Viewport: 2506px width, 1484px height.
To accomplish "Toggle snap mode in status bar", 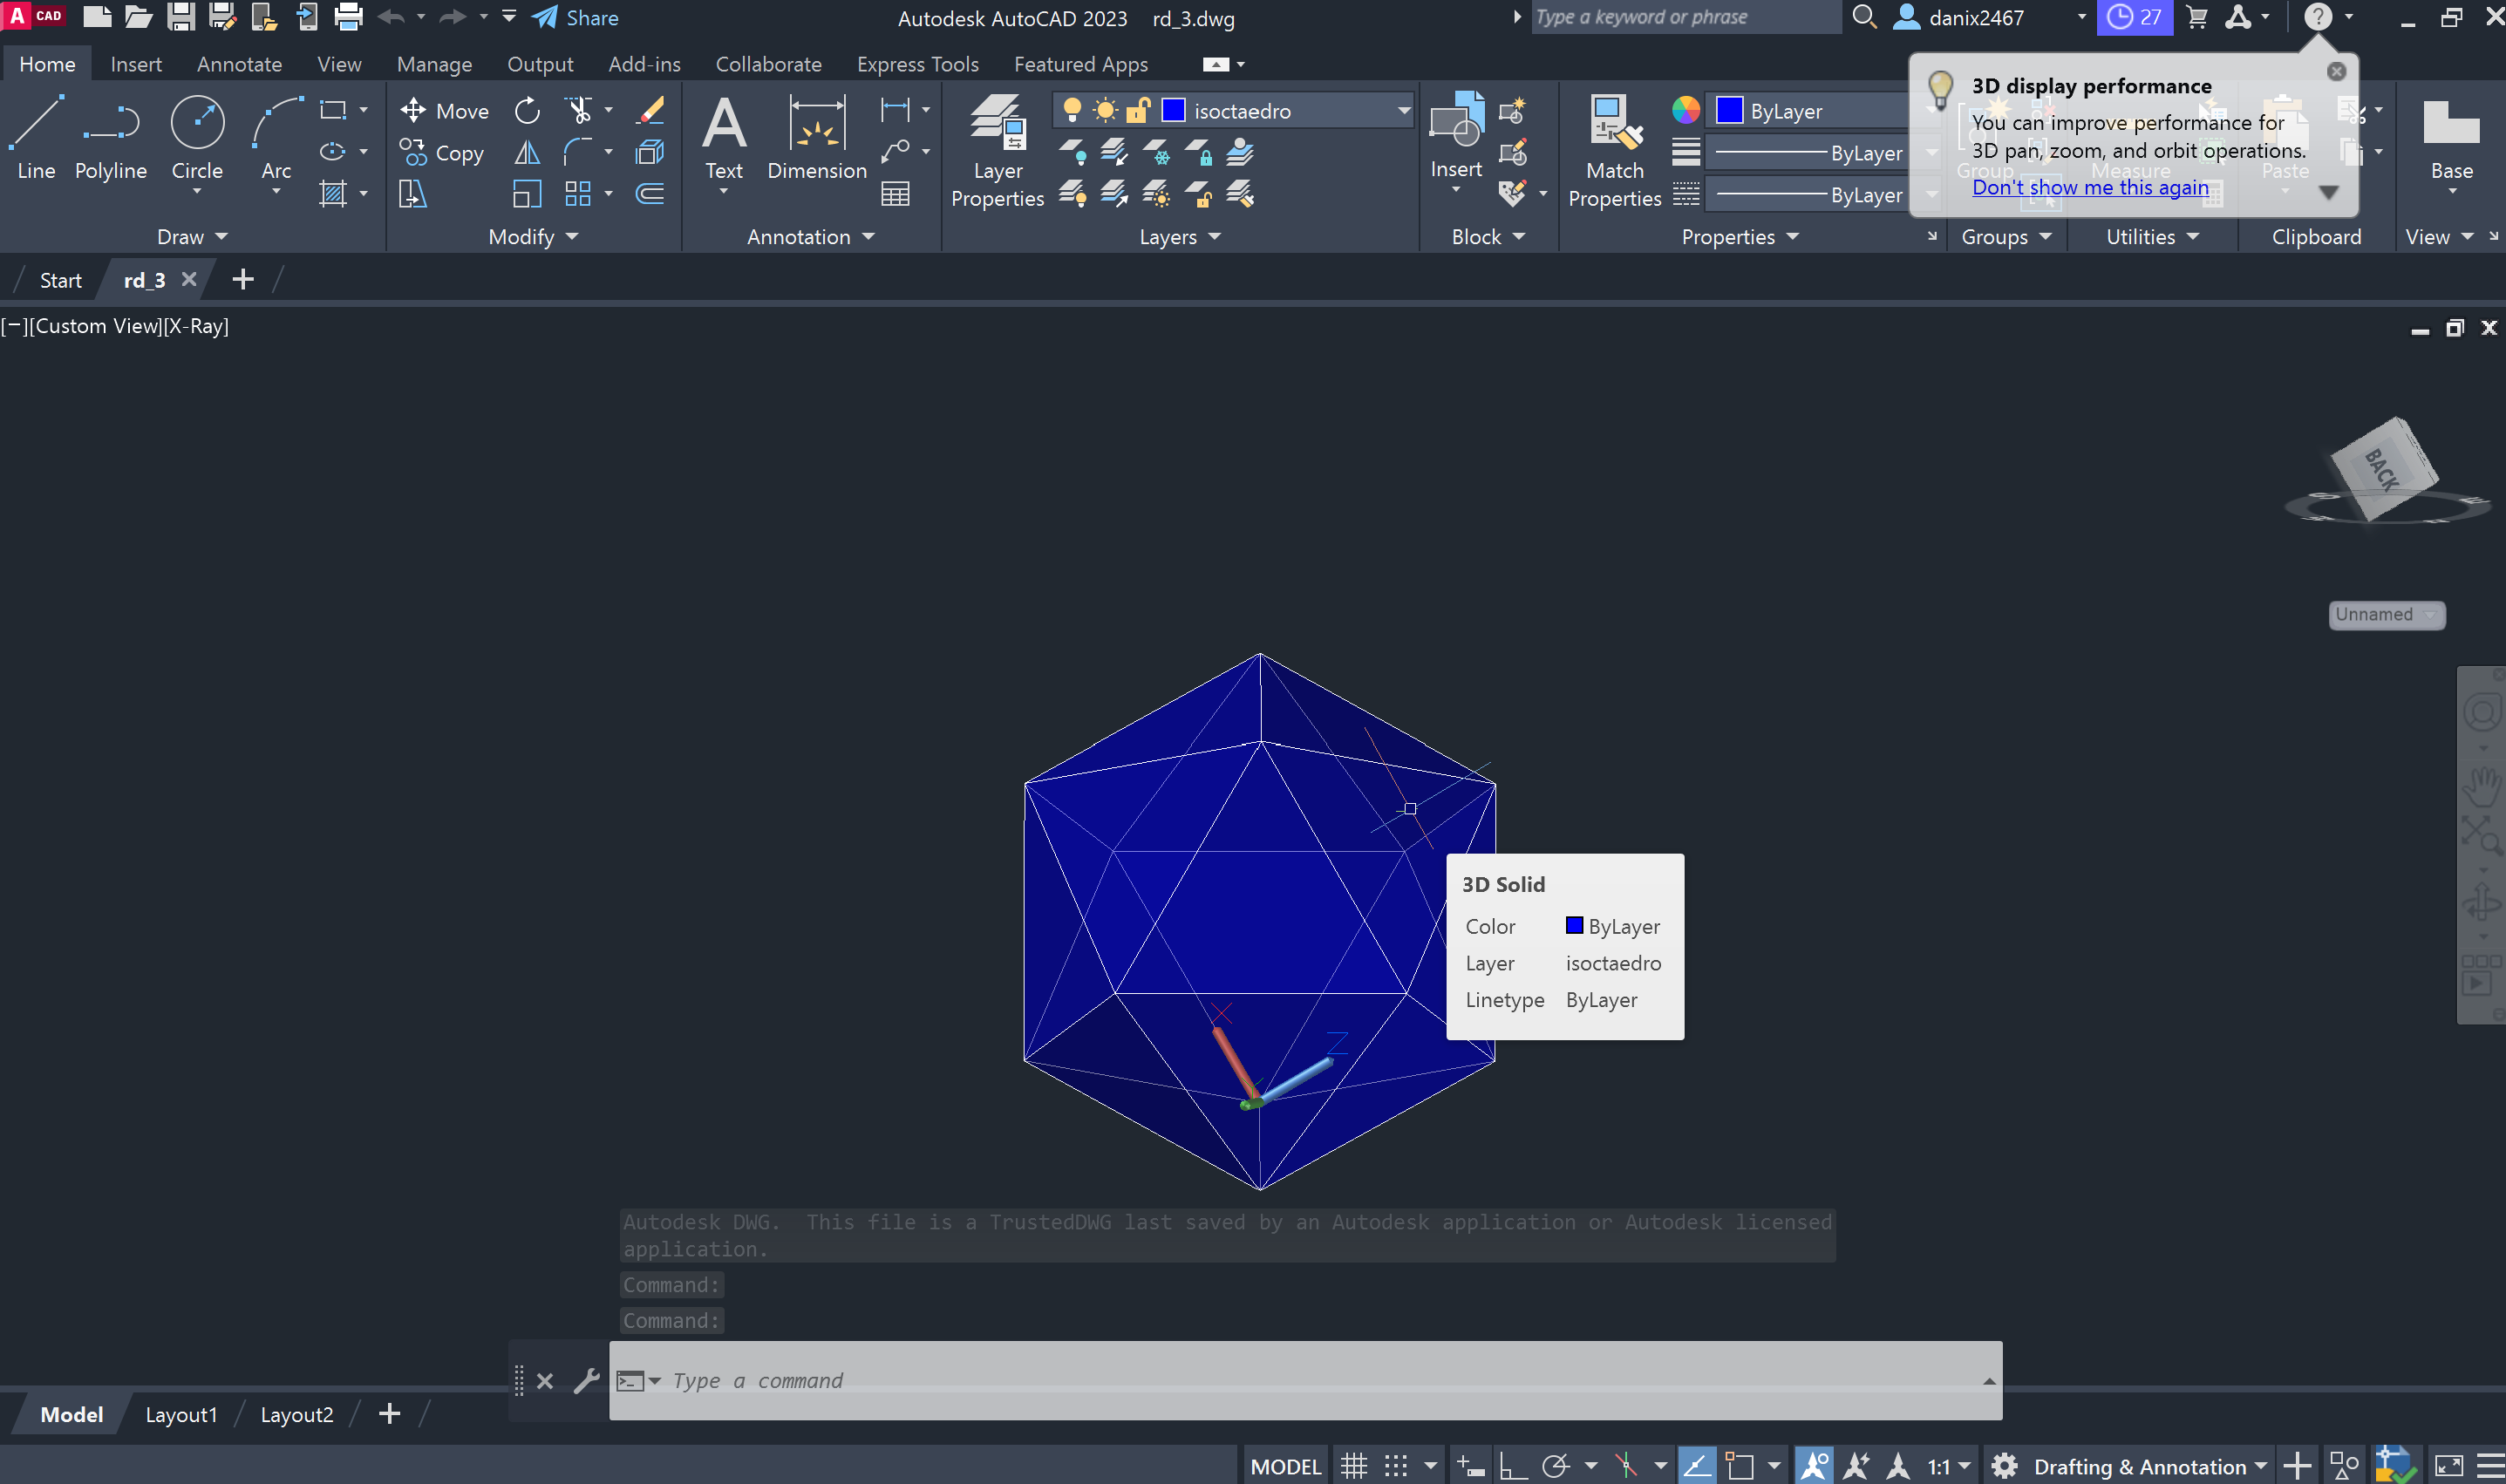I will [x=1396, y=1466].
